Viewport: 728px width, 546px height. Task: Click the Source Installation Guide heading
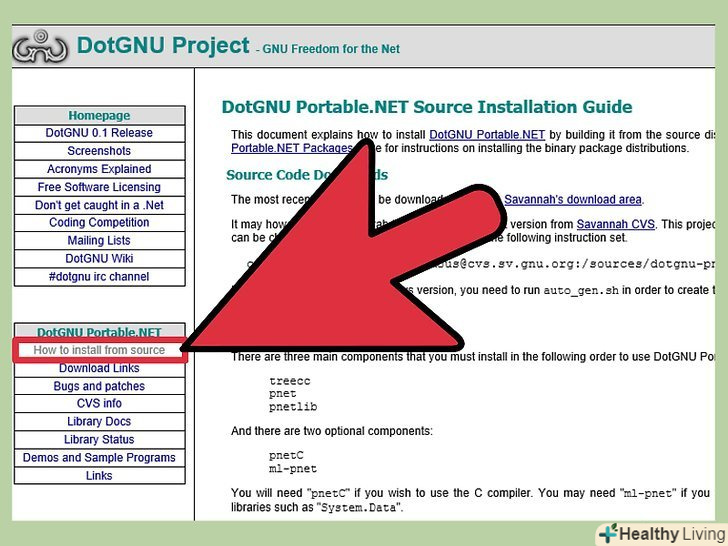427,107
